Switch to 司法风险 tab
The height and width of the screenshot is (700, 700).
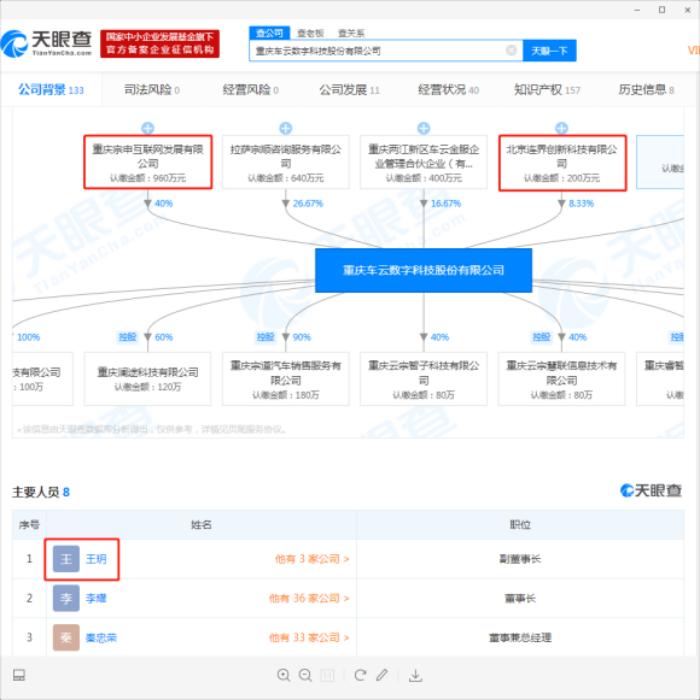pos(152,90)
